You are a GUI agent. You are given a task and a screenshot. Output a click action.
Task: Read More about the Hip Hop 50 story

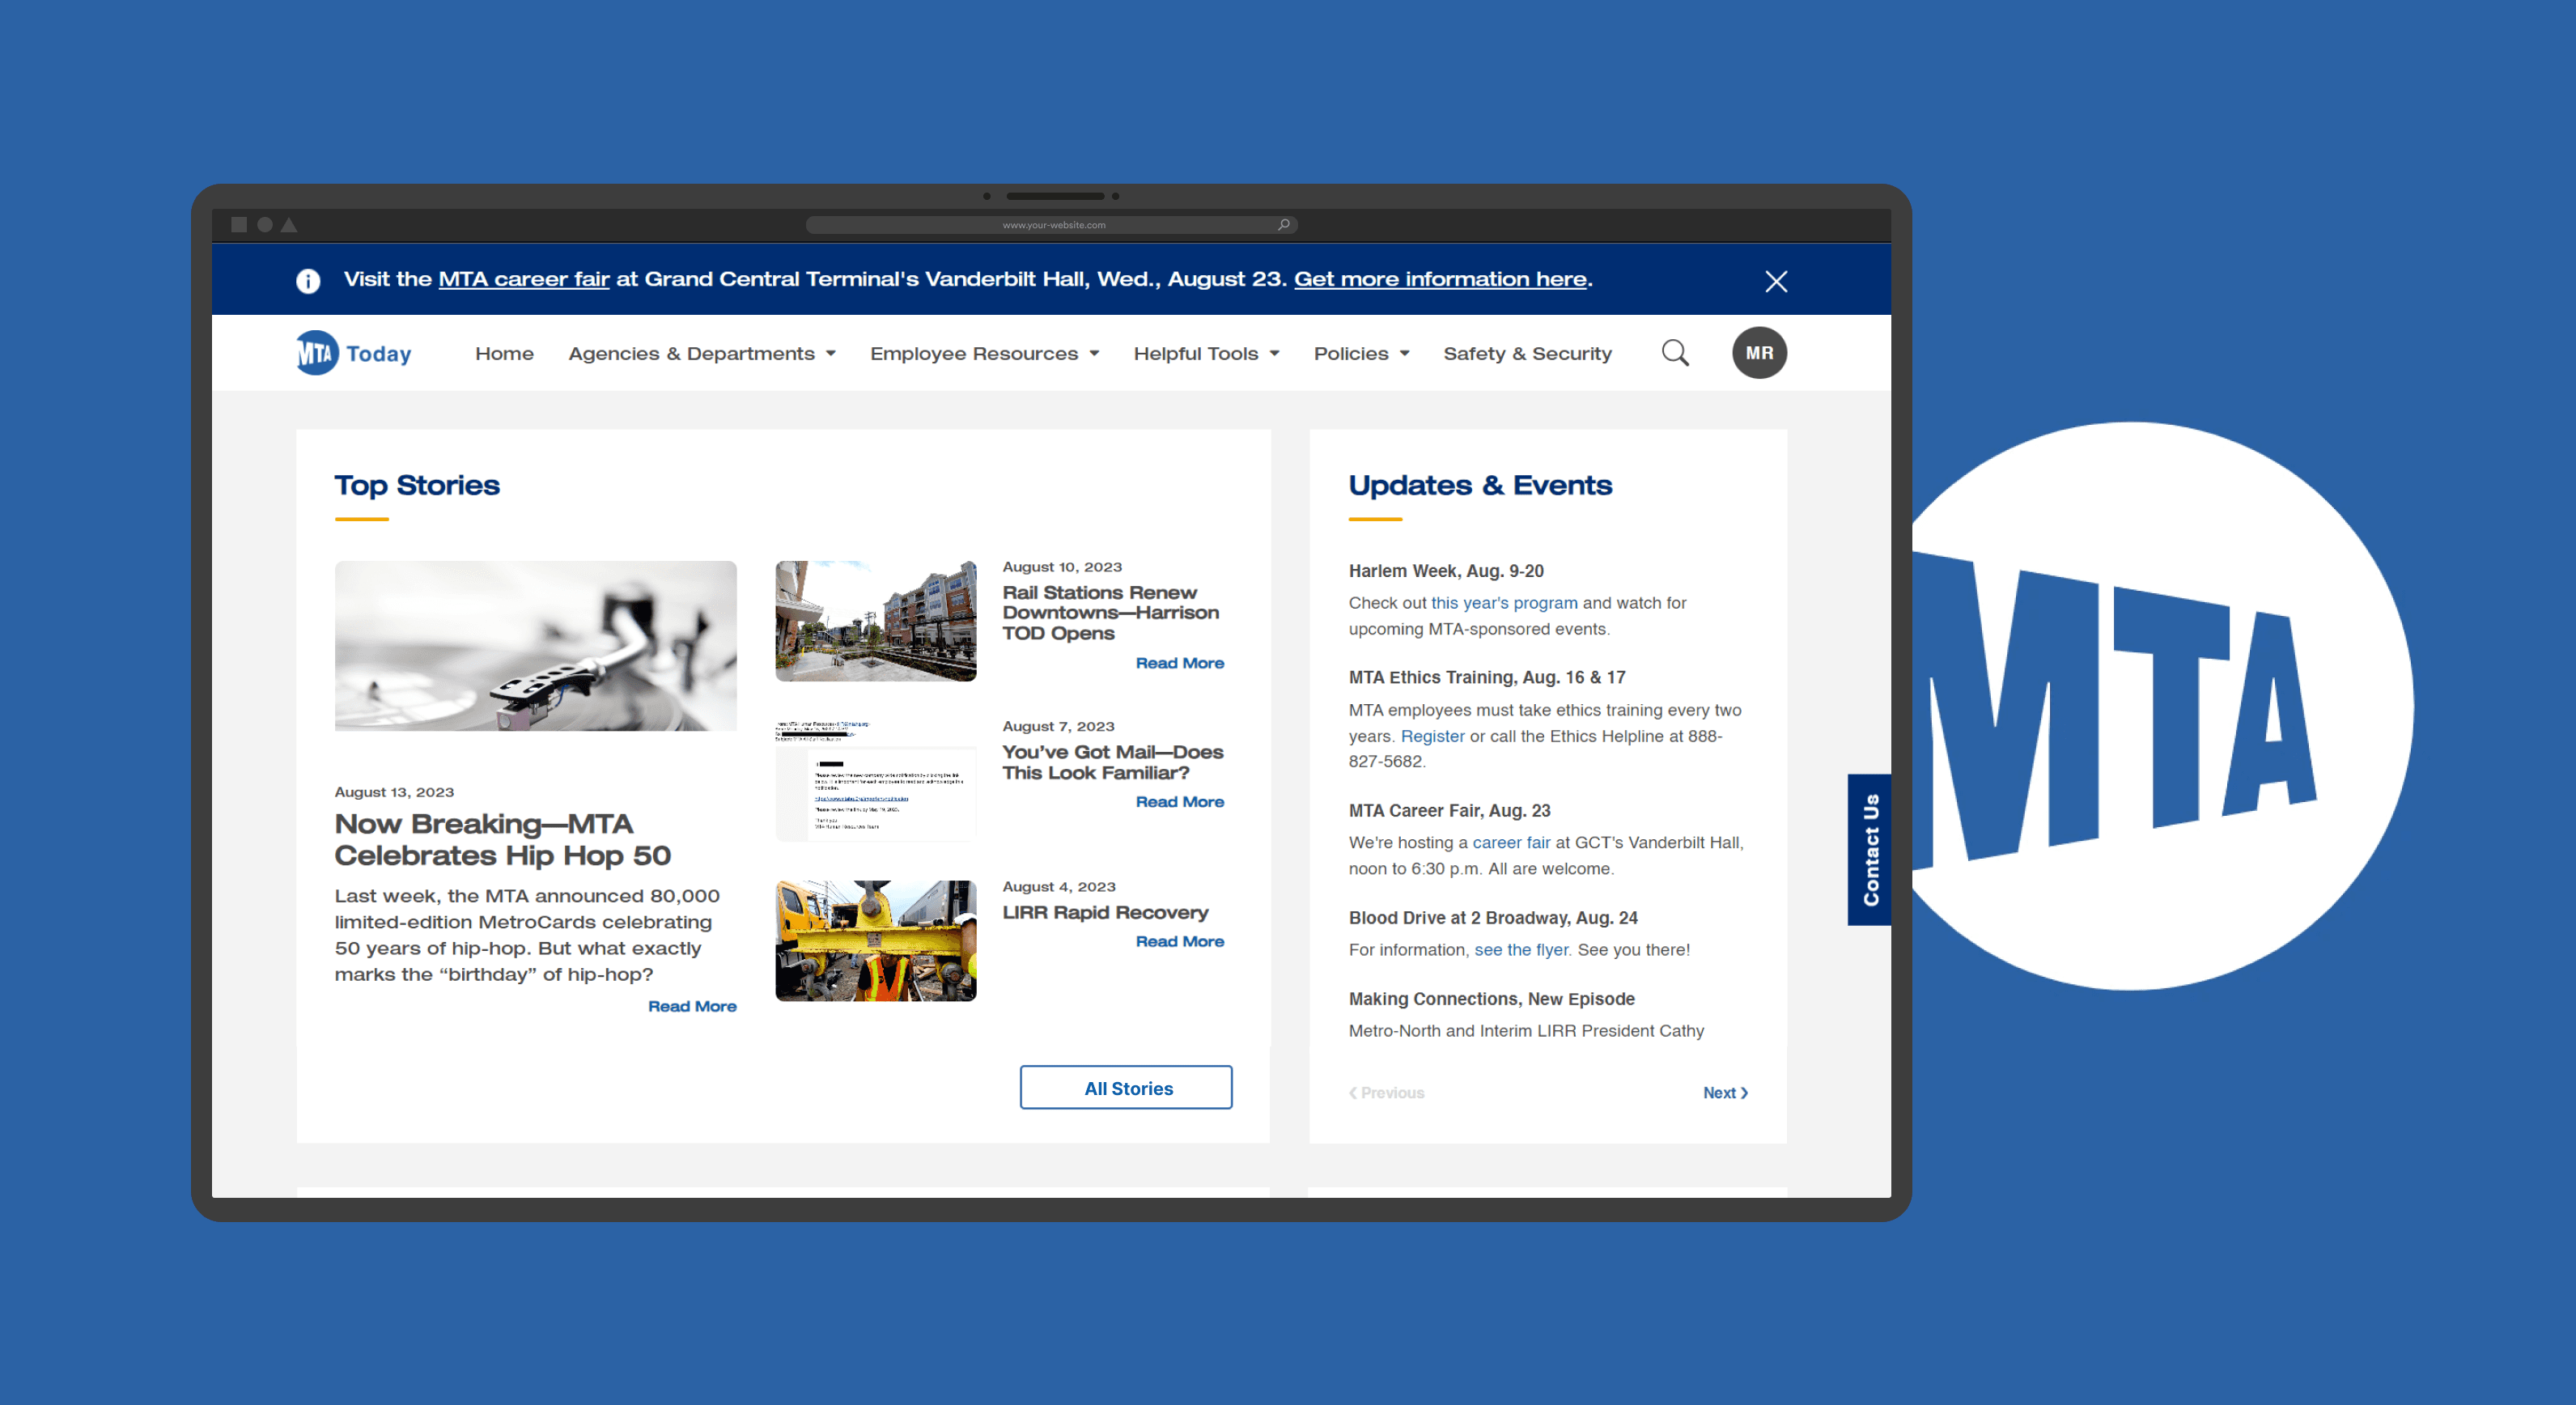coord(692,1006)
